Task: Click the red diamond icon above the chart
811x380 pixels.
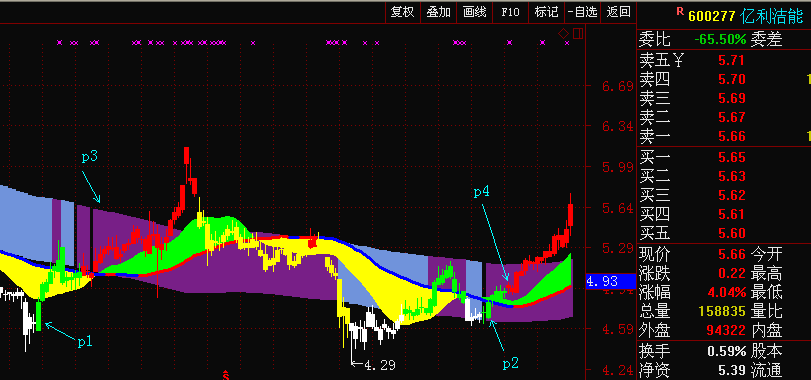Action: [x=563, y=34]
